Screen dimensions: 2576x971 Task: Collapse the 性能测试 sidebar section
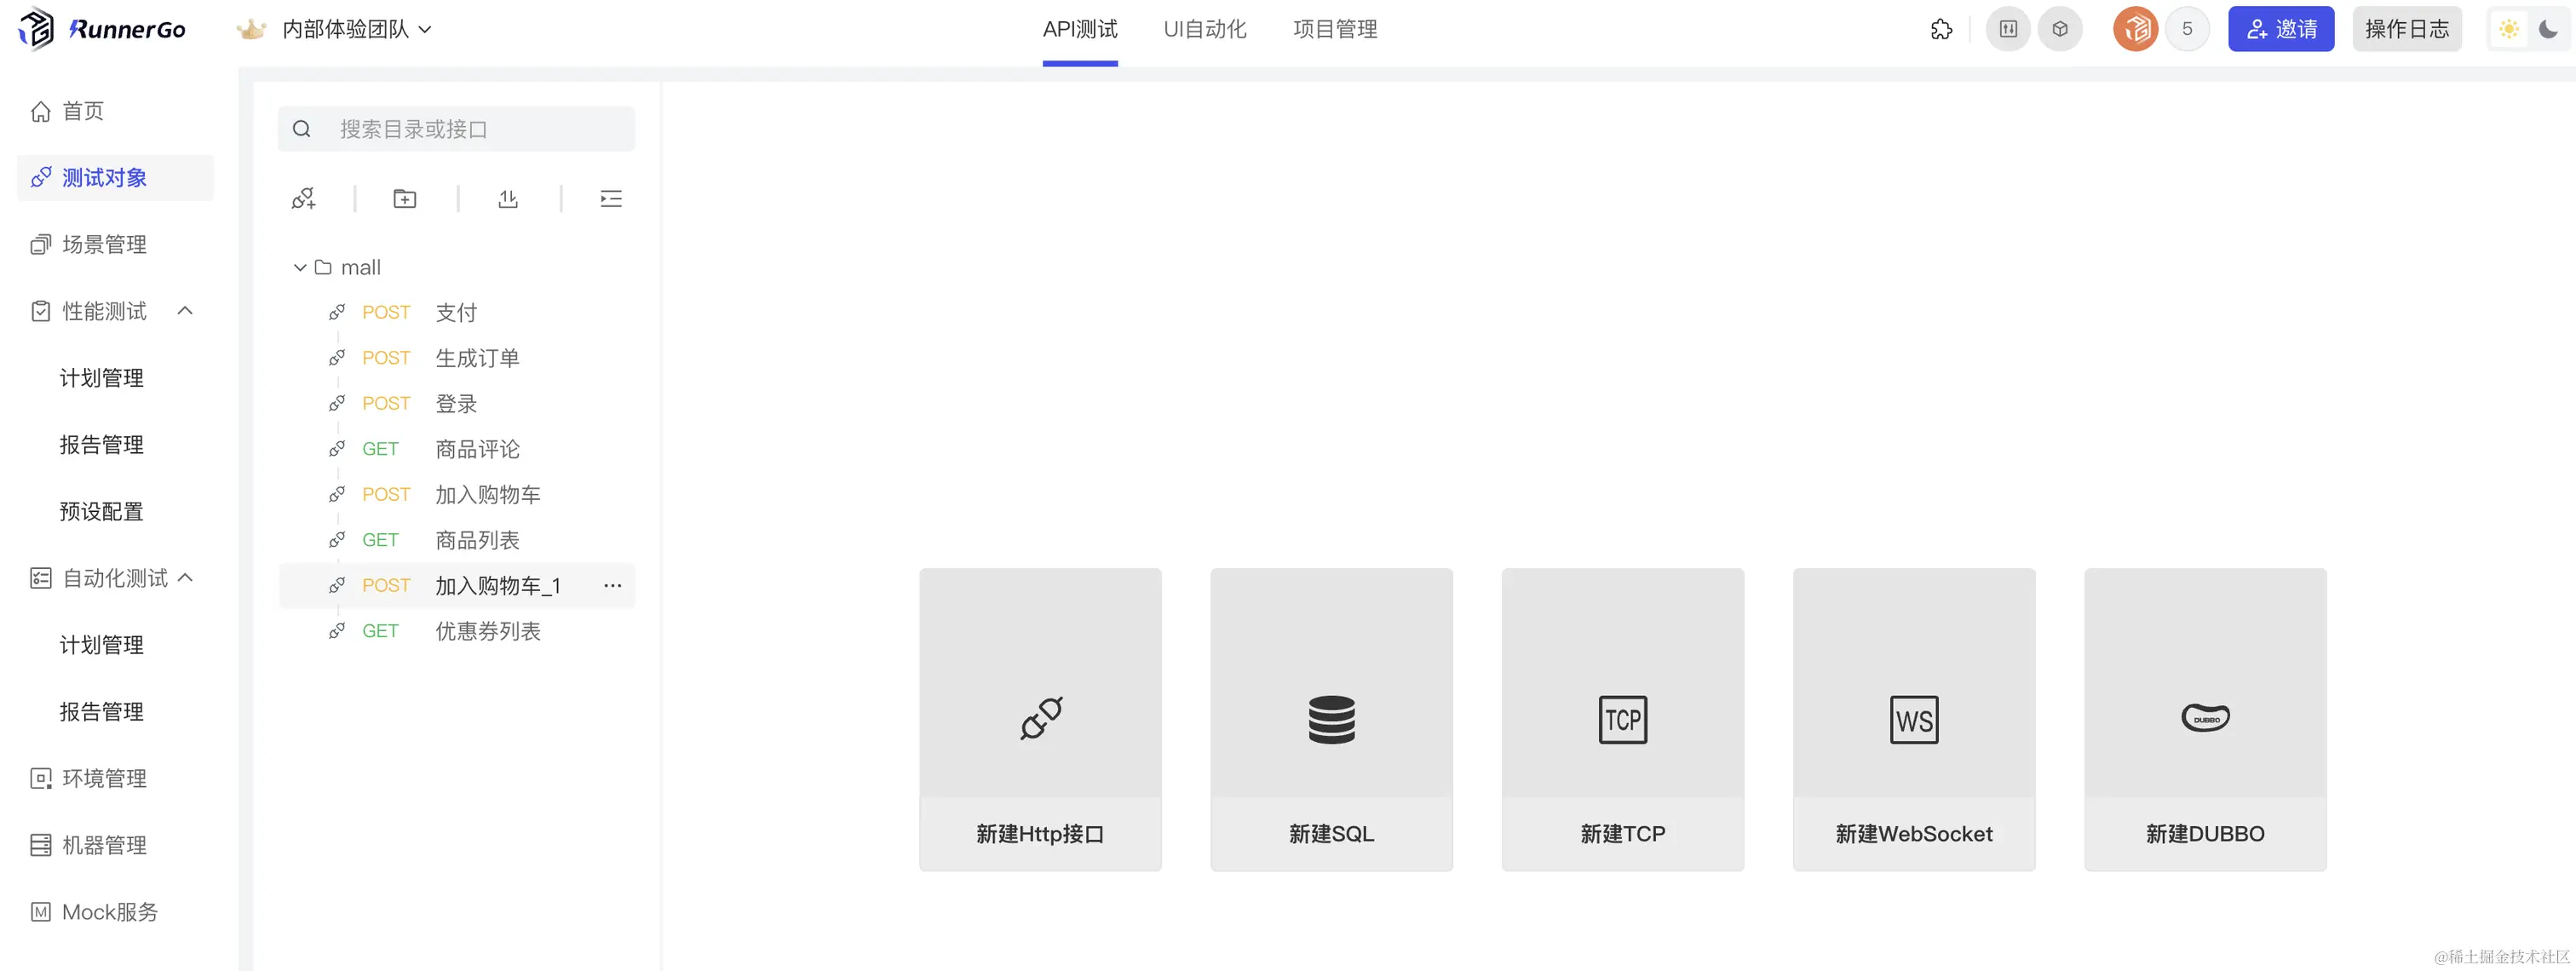(185, 311)
